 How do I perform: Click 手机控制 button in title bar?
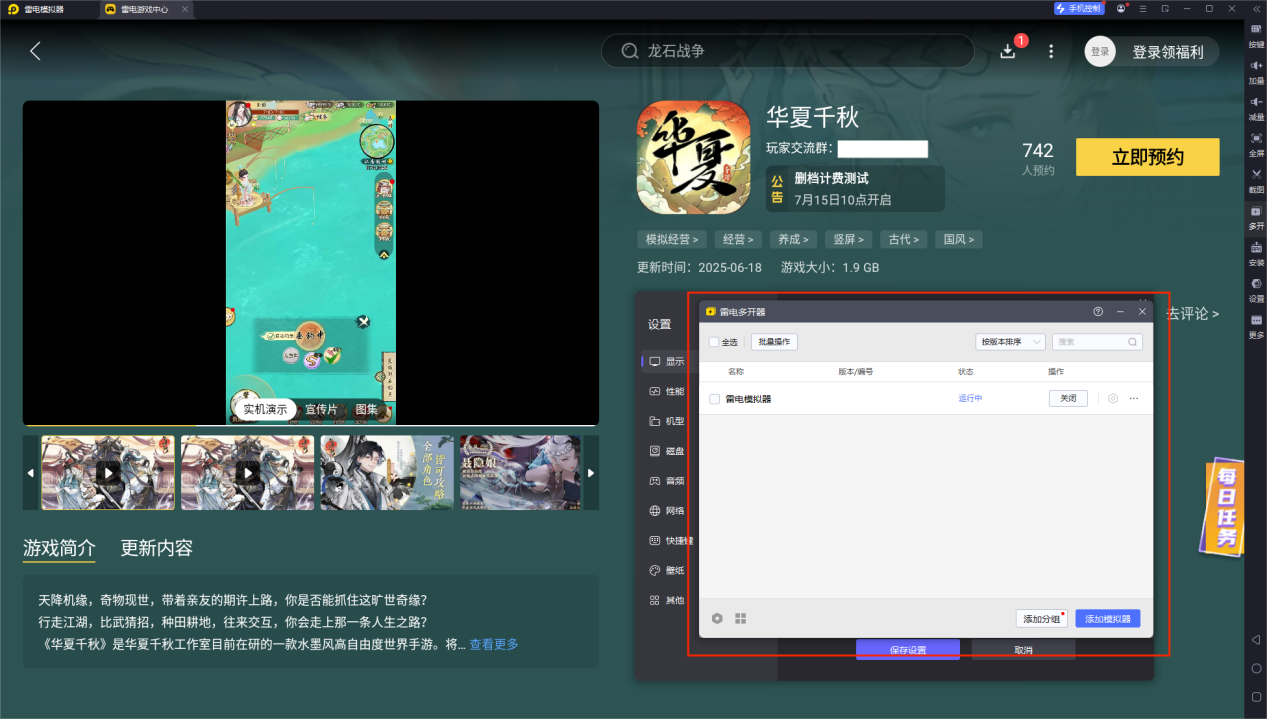1079,8
